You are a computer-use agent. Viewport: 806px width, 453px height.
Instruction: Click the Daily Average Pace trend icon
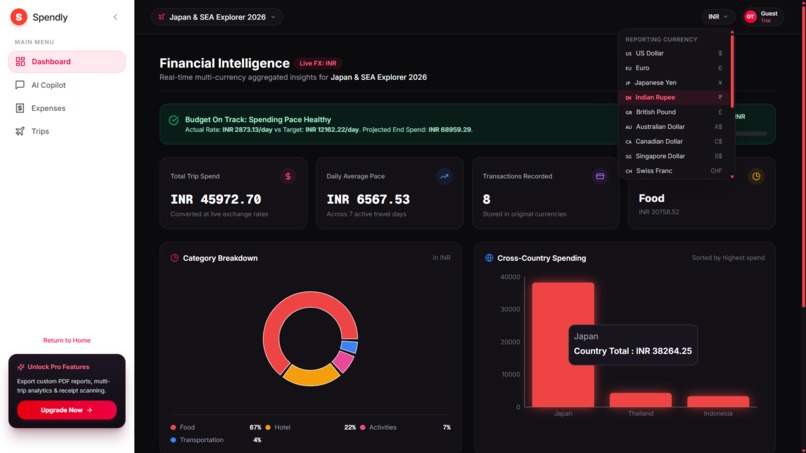coord(444,176)
